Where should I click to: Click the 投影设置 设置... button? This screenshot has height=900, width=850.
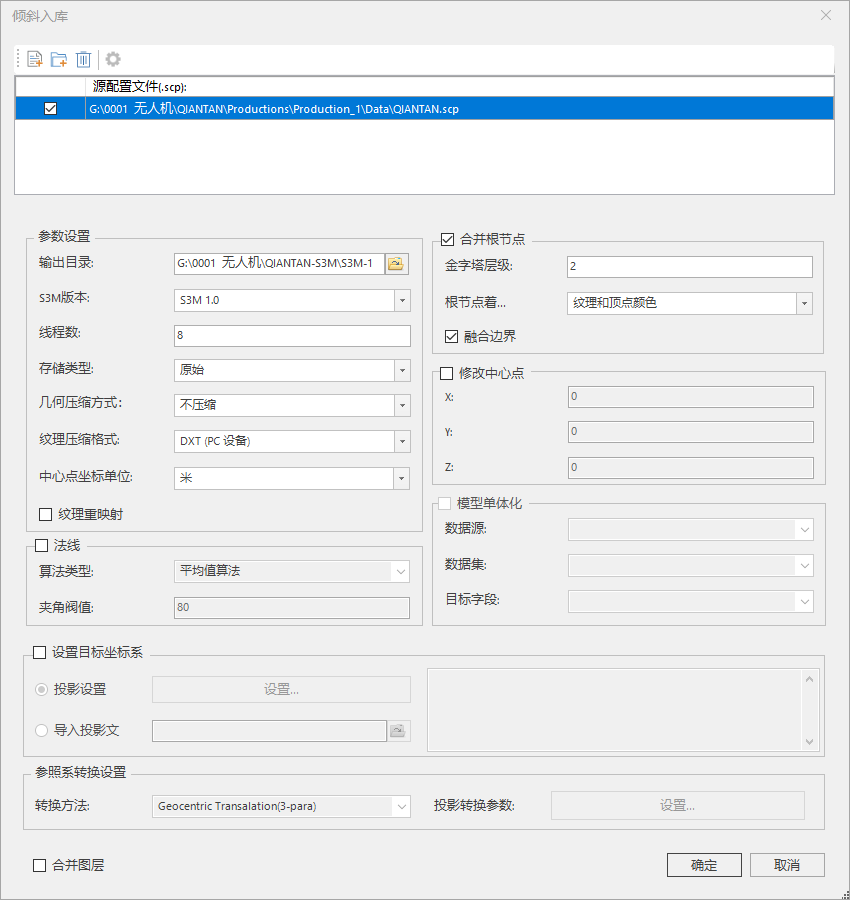[281, 689]
